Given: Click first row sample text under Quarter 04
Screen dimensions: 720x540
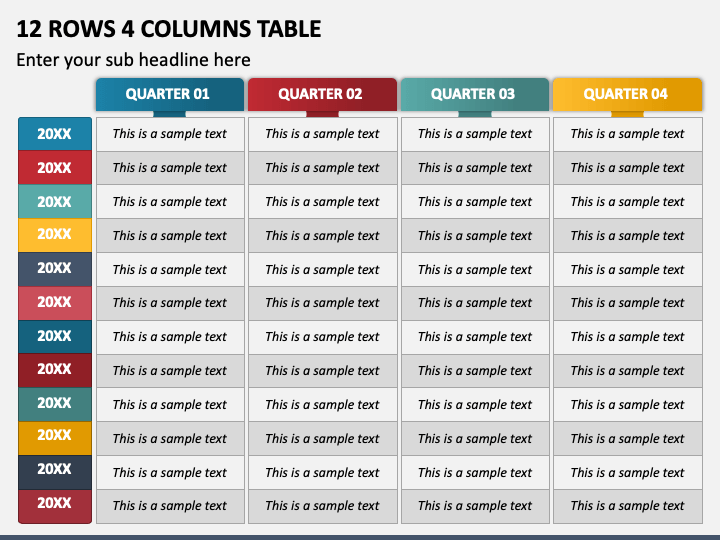Looking at the screenshot, I should (x=628, y=134).
